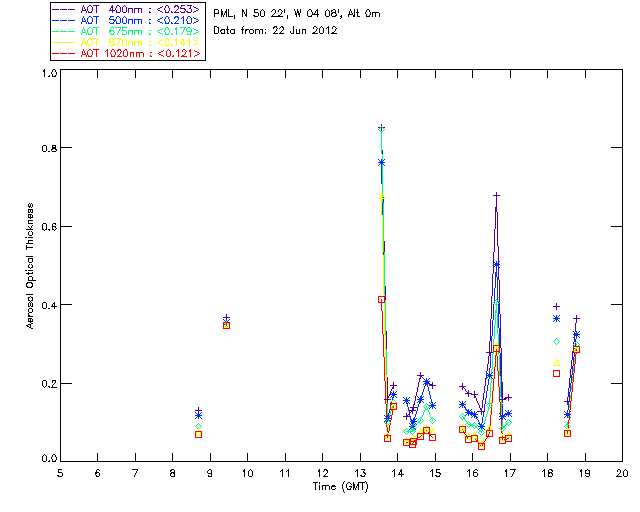Viewport: 640px width, 512px height.
Task: Click the PML station location text
Action: coord(297,14)
